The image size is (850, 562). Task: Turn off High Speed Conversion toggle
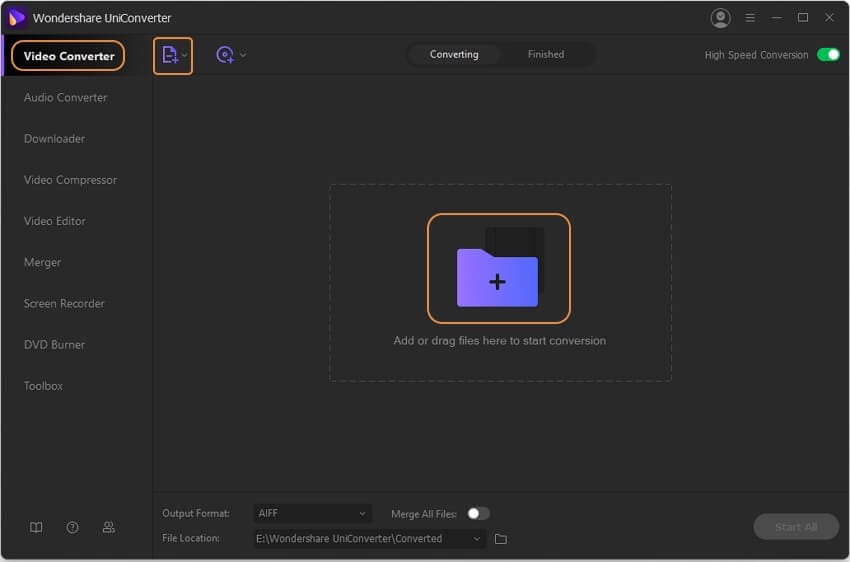828,55
